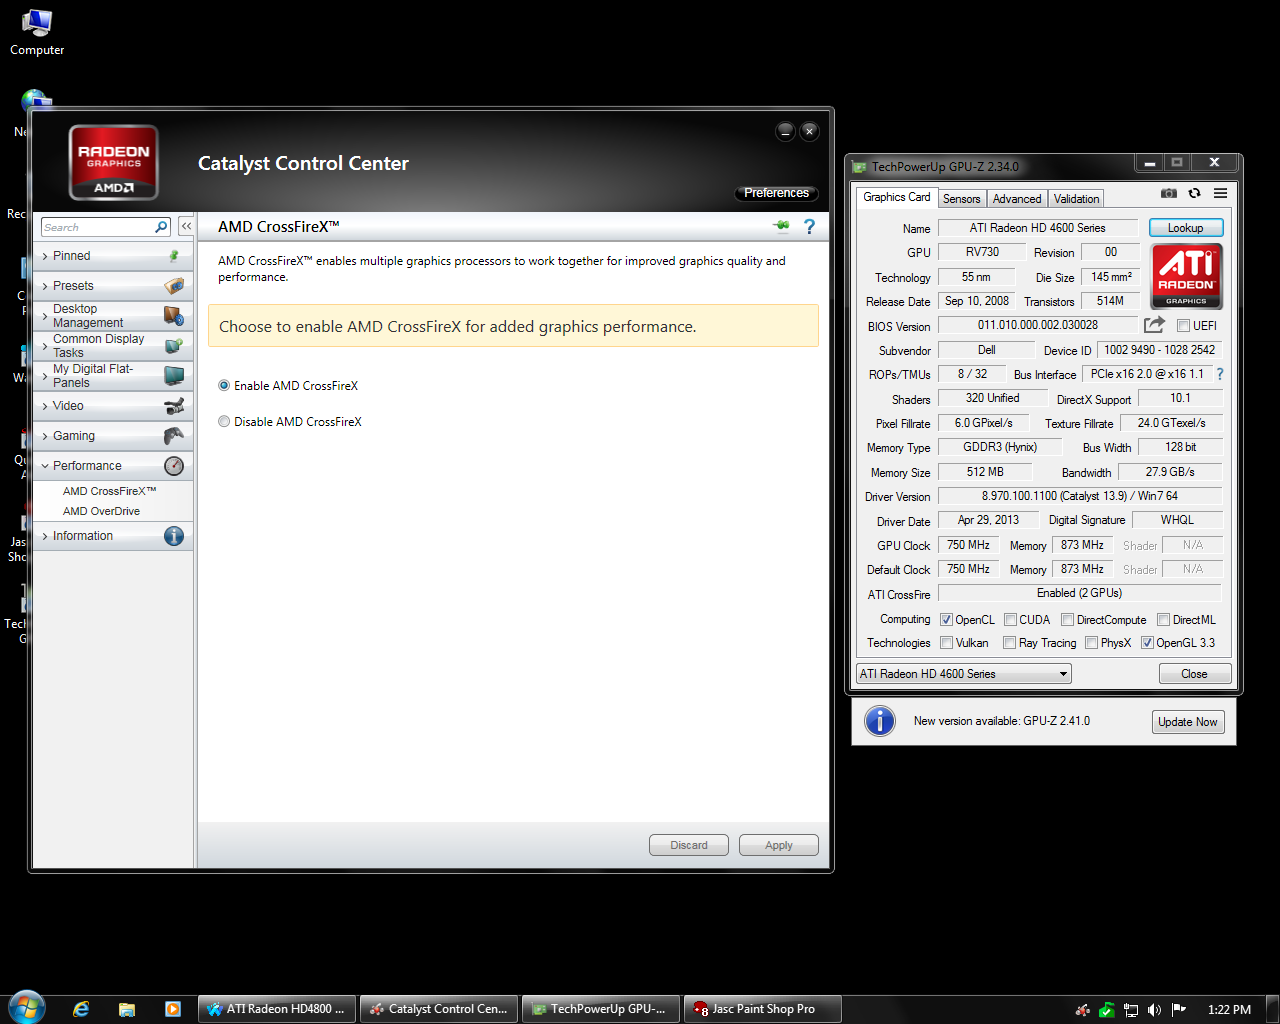
Task: Open AMD OverDrive page in sidebar tree
Action: [101, 511]
